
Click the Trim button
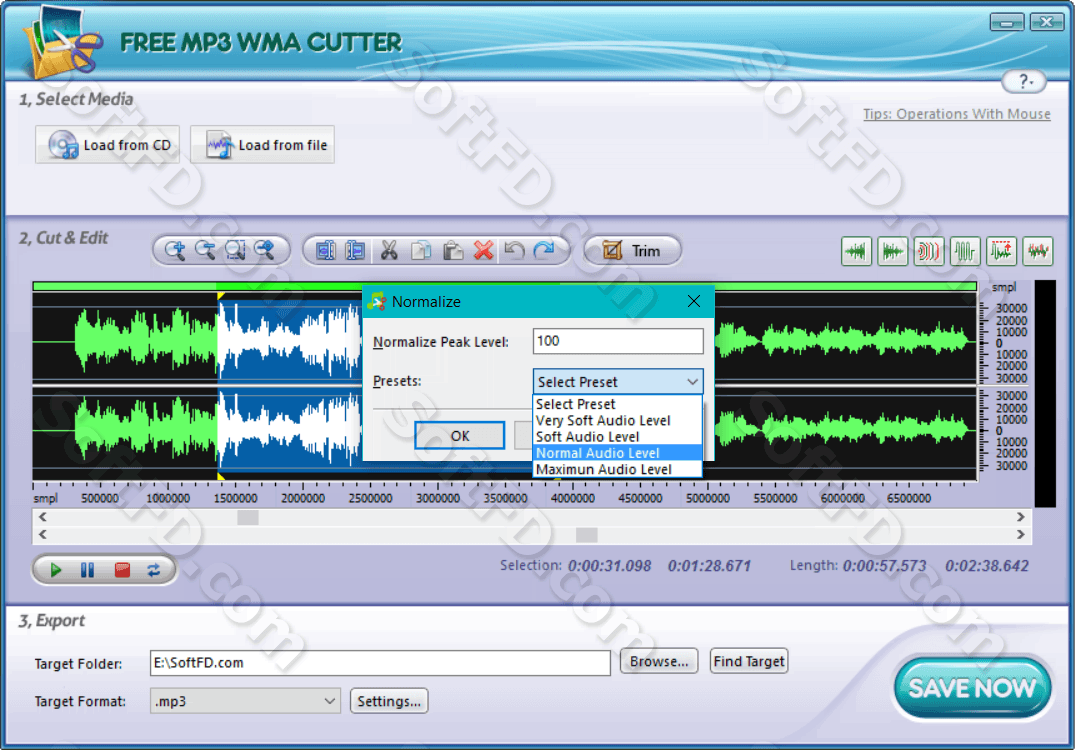pyautogui.click(x=633, y=250)
